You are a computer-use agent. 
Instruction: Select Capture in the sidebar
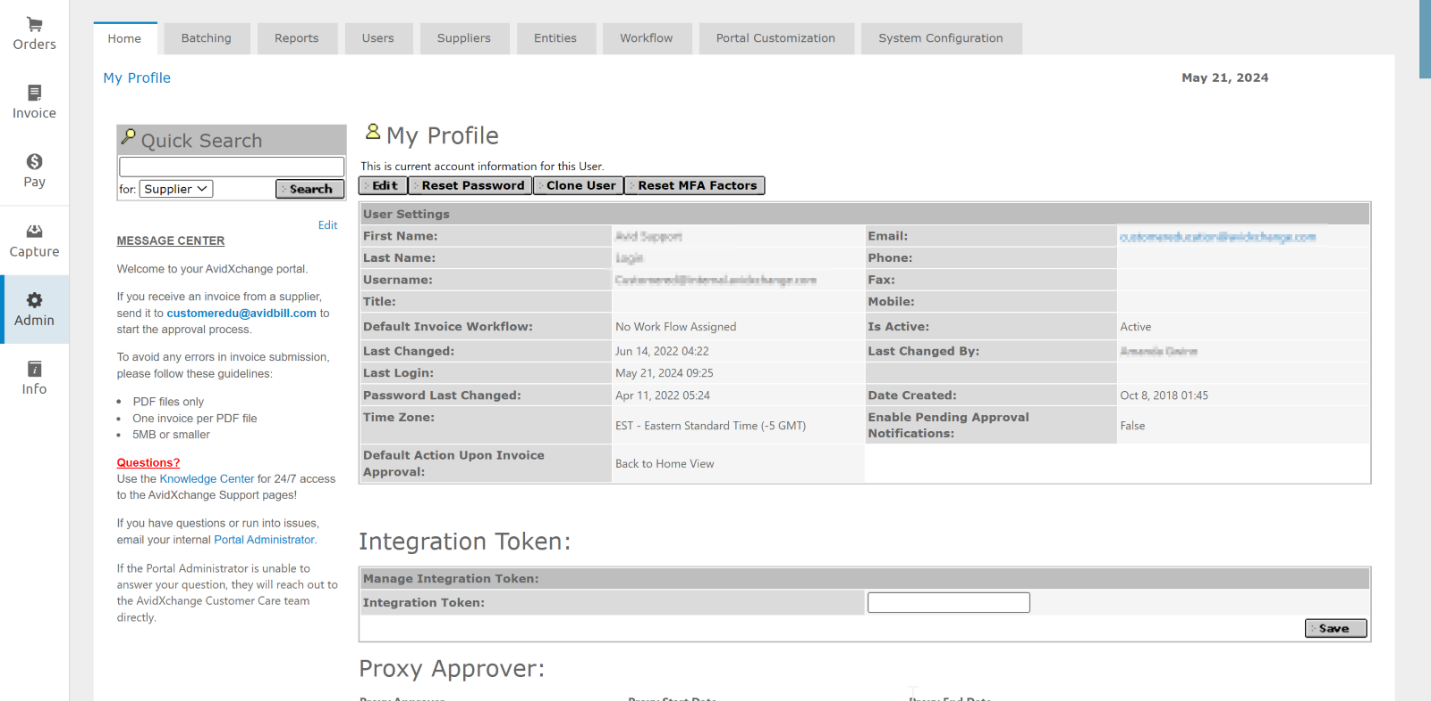(x=34, y=241)
